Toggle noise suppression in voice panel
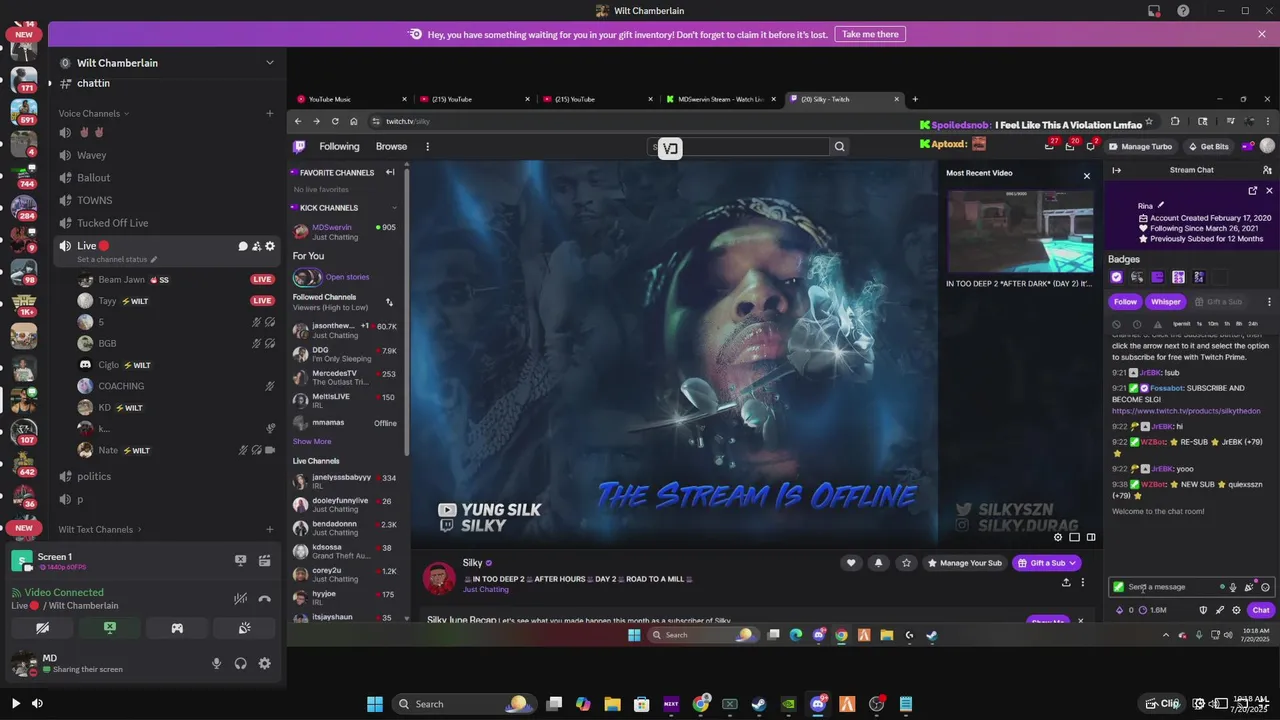 [241, 599]
